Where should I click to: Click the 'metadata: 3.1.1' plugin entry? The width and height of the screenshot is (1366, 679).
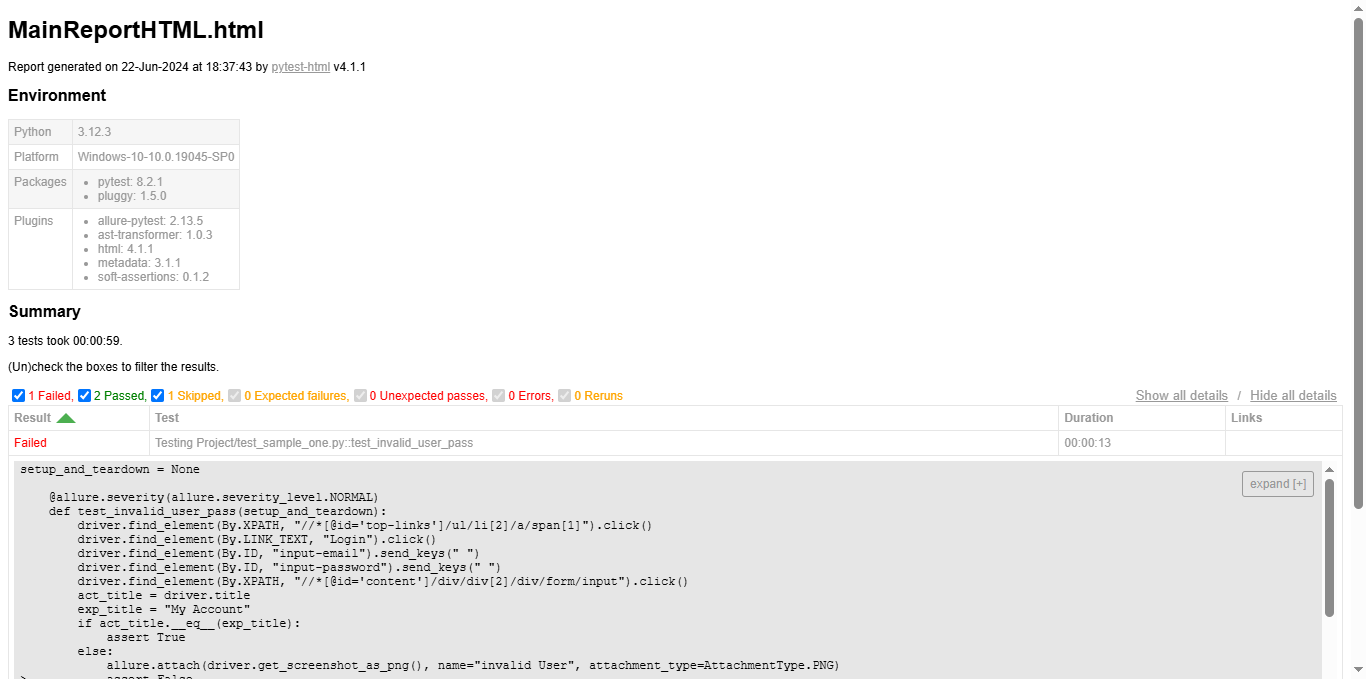point(139,263)
